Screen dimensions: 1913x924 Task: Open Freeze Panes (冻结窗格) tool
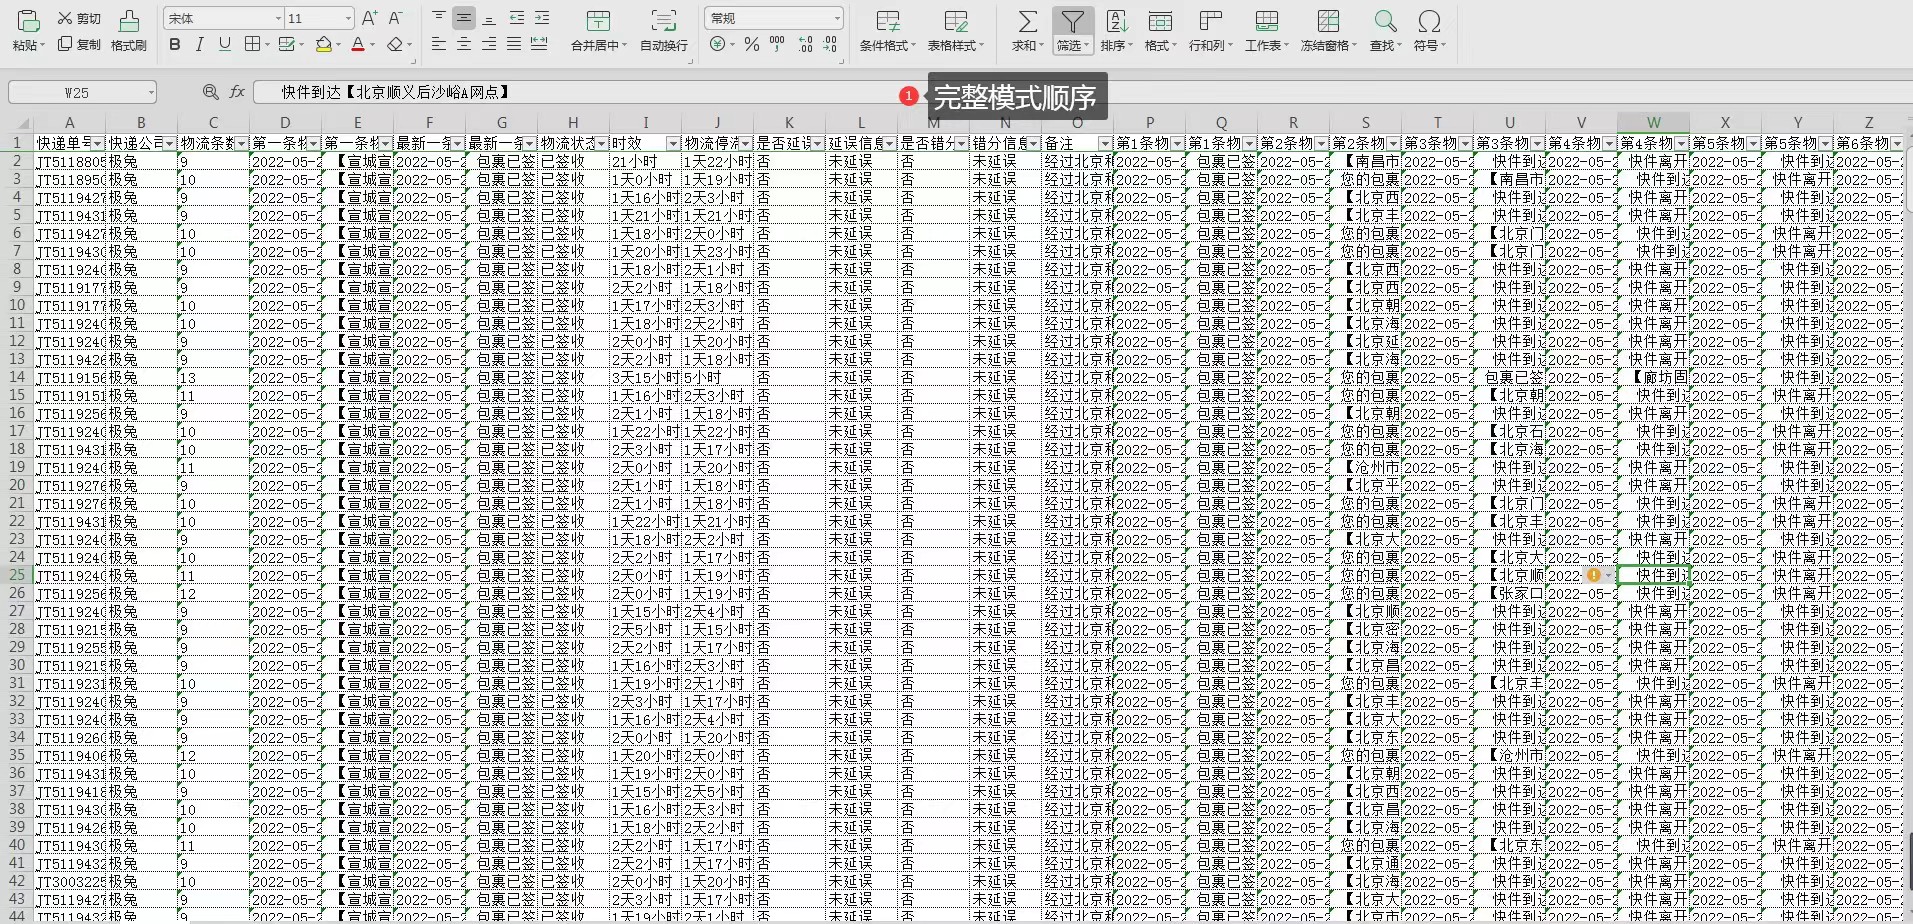click(x=1327, y=30)
